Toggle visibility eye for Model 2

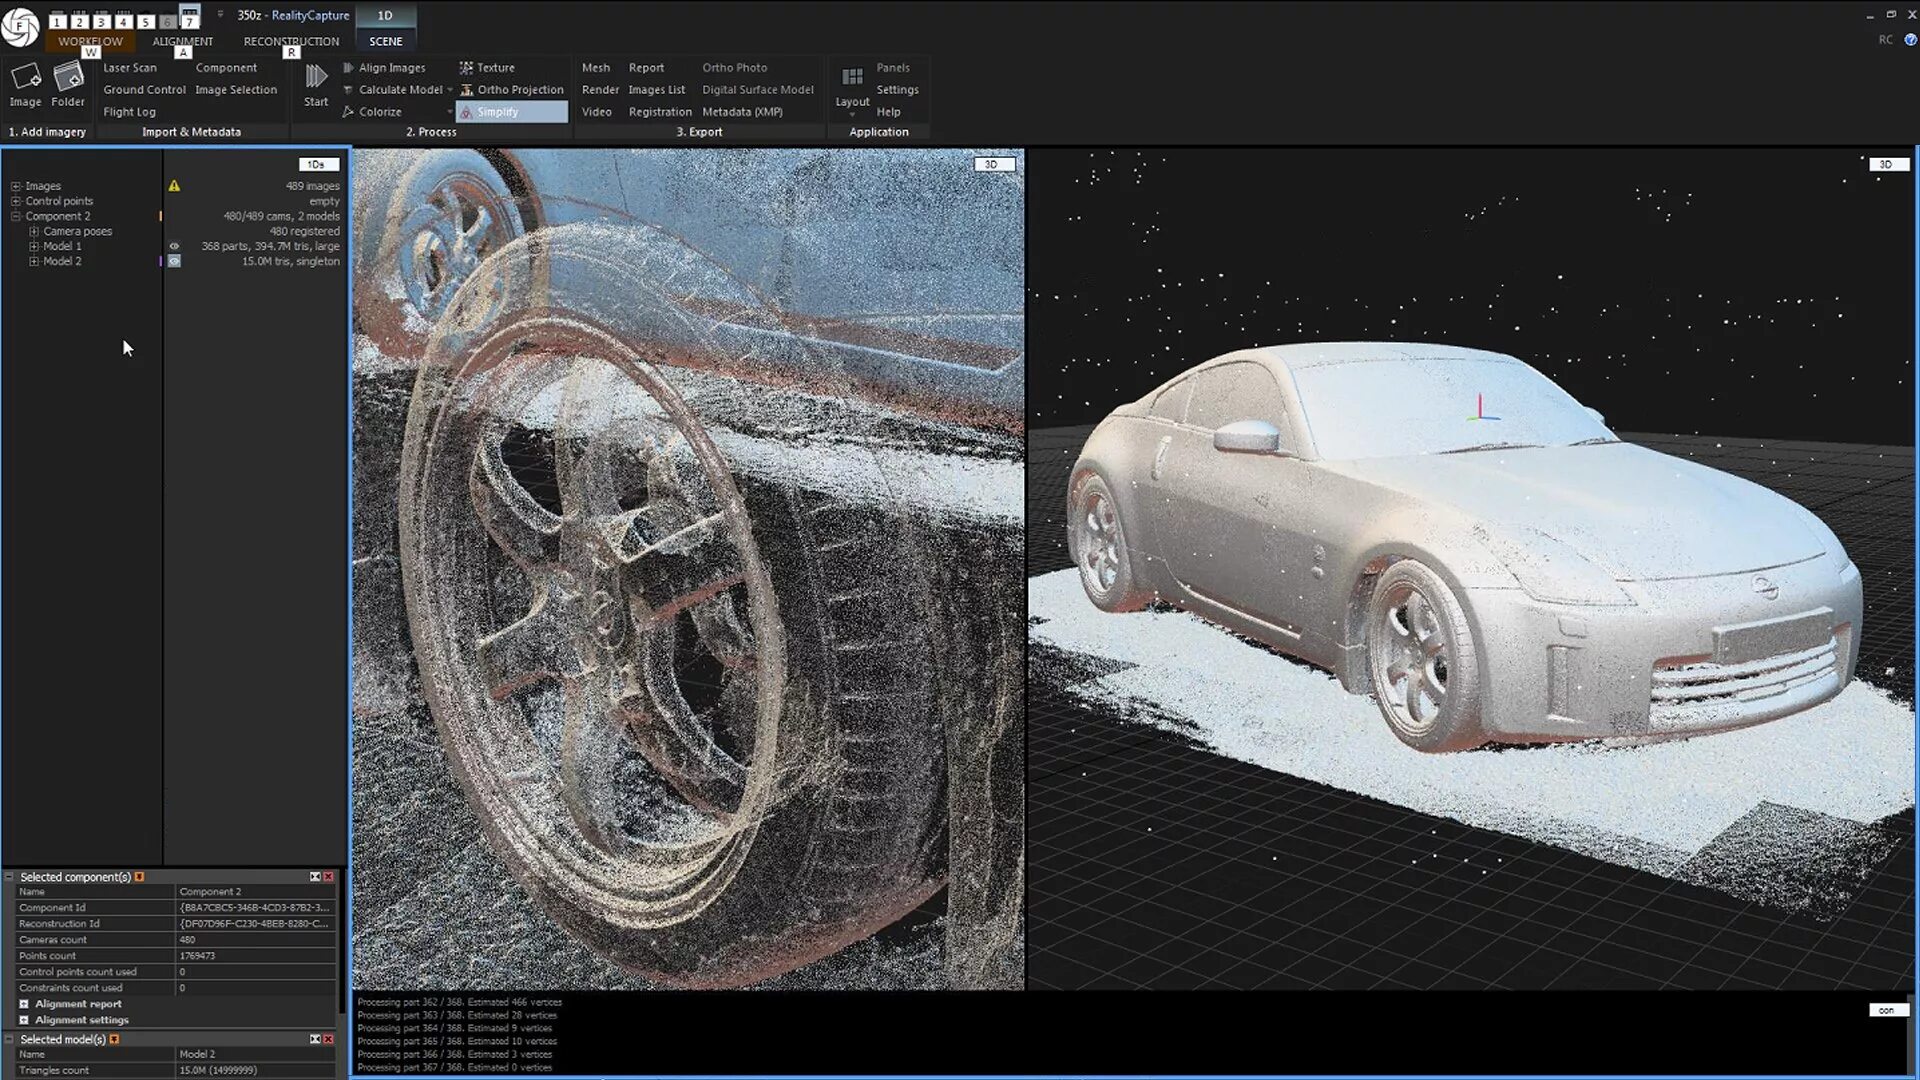point(174,261)
